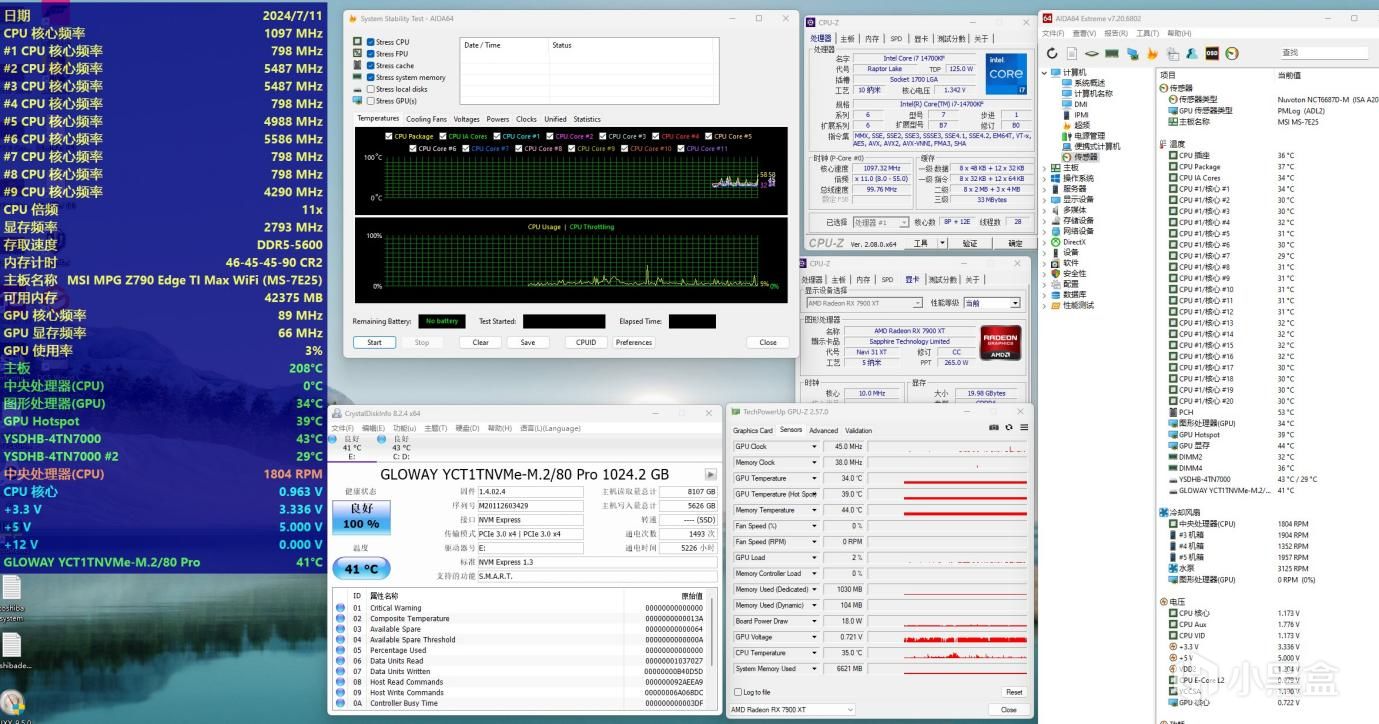Expand the 主板 node in AIDA64 tree
The height and width of the screenshot is (724, 1379).
coord(1046,168)
